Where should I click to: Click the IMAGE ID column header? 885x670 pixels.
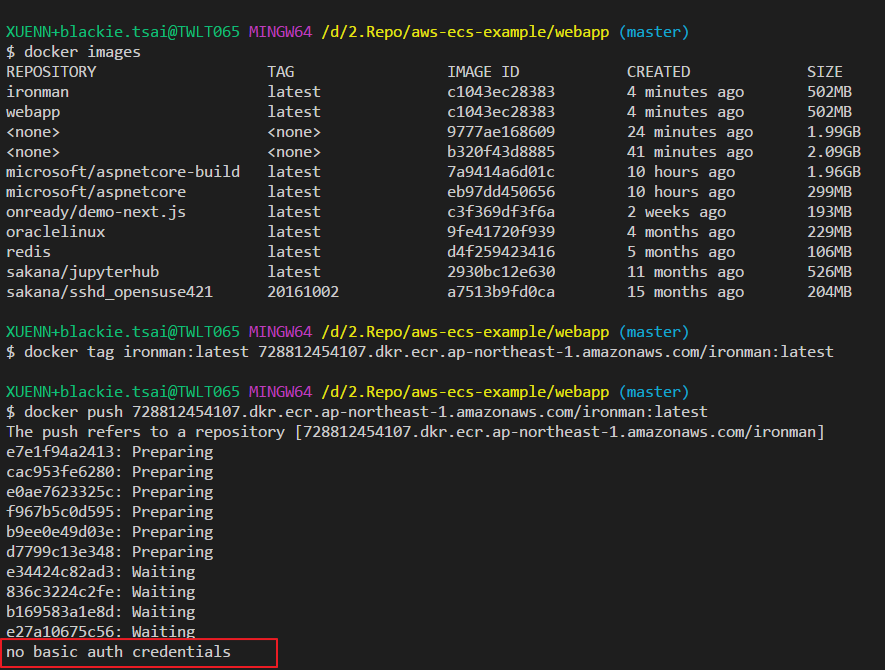click(x=484, y=72)
